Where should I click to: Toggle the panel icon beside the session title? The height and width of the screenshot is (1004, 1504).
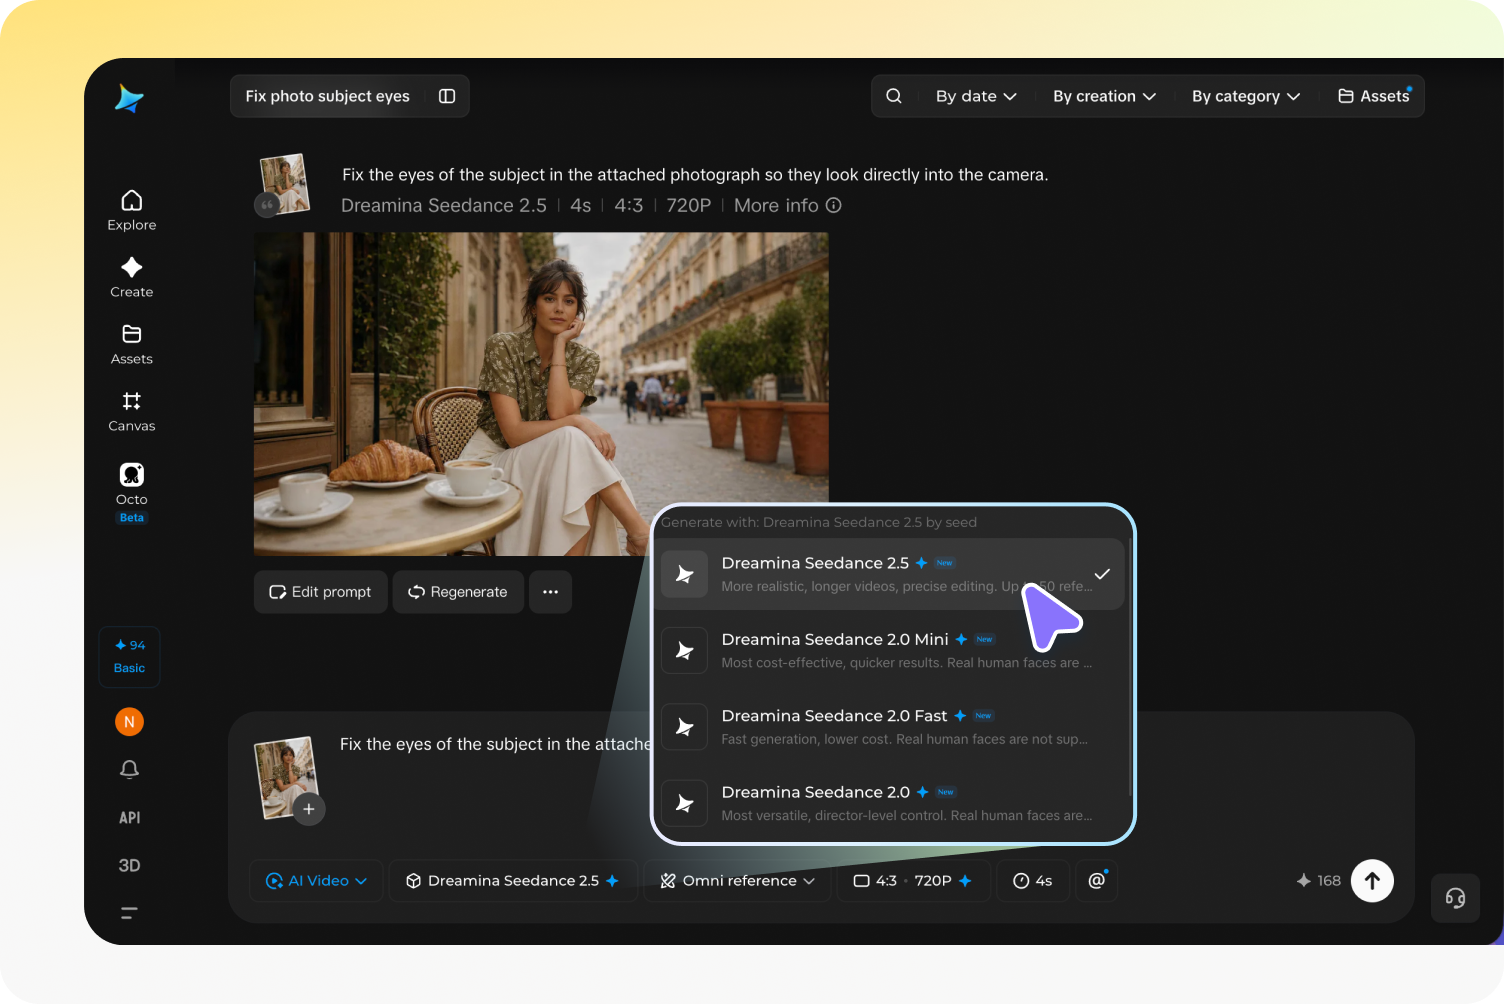(x=447, y=96)
